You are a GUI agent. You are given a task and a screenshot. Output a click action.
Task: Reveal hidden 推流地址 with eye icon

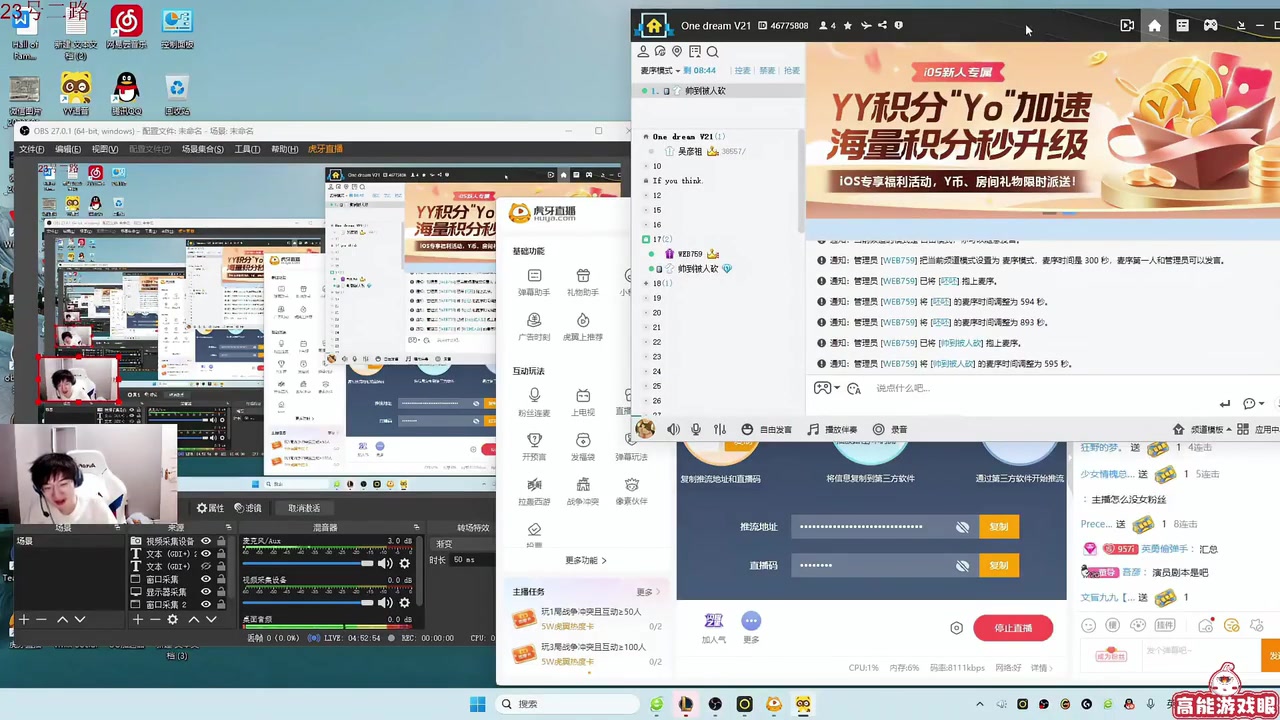[962, 527]
